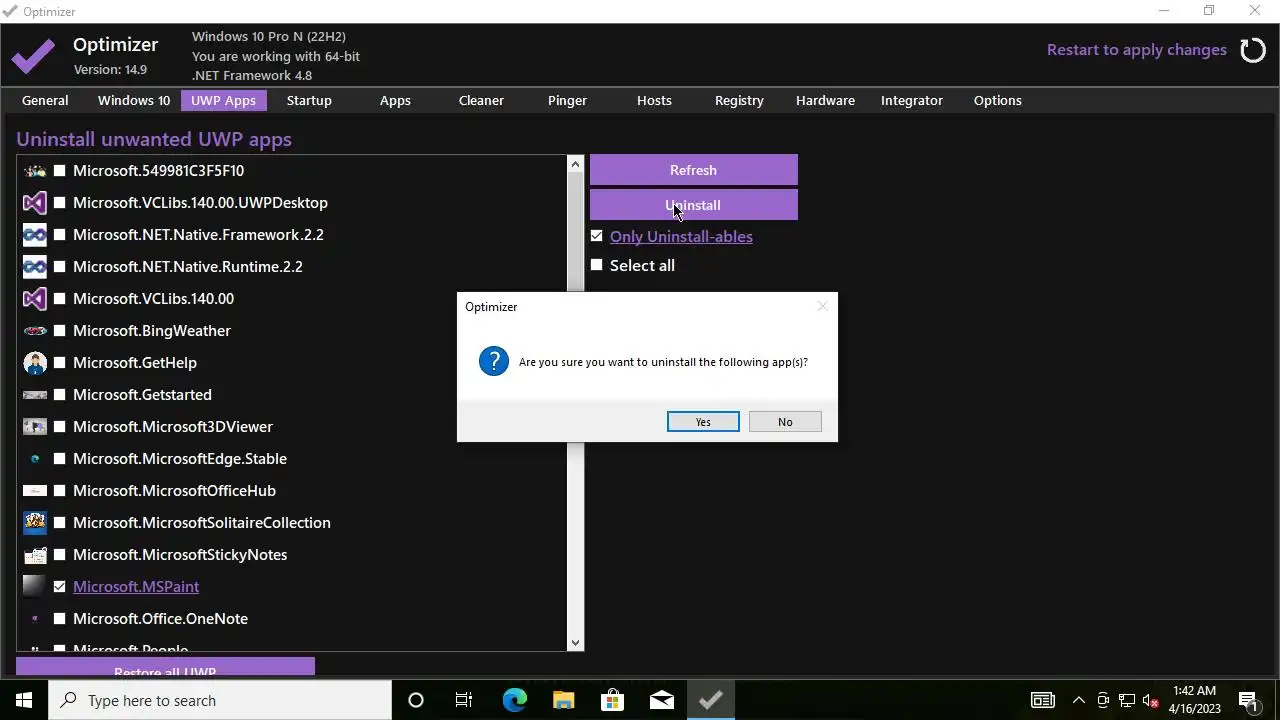Viewport: 1280px width, 720px height.
Task: Uncheck the Microsoft.MSPaint checkbox
Action: pos(60,587)
